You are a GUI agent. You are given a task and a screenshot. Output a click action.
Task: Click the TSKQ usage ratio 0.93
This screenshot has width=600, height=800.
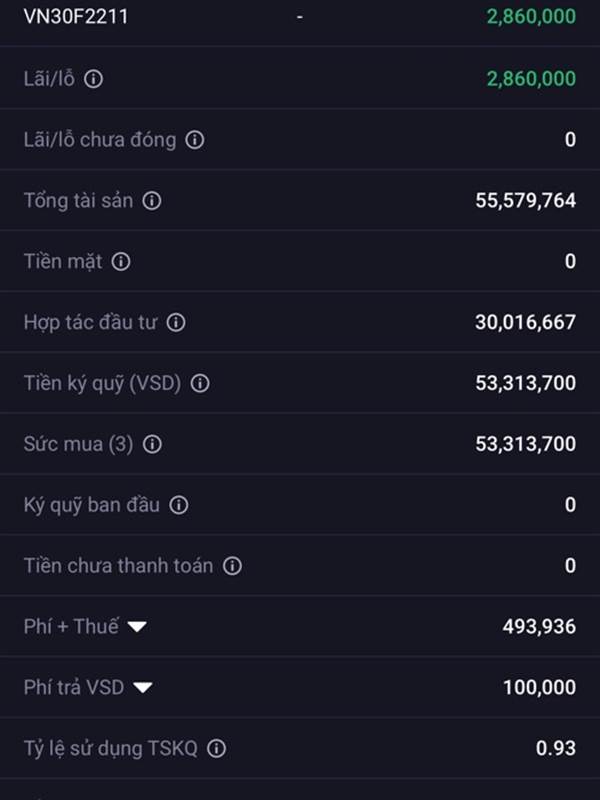pyautogui.click(x=556, y=748)
